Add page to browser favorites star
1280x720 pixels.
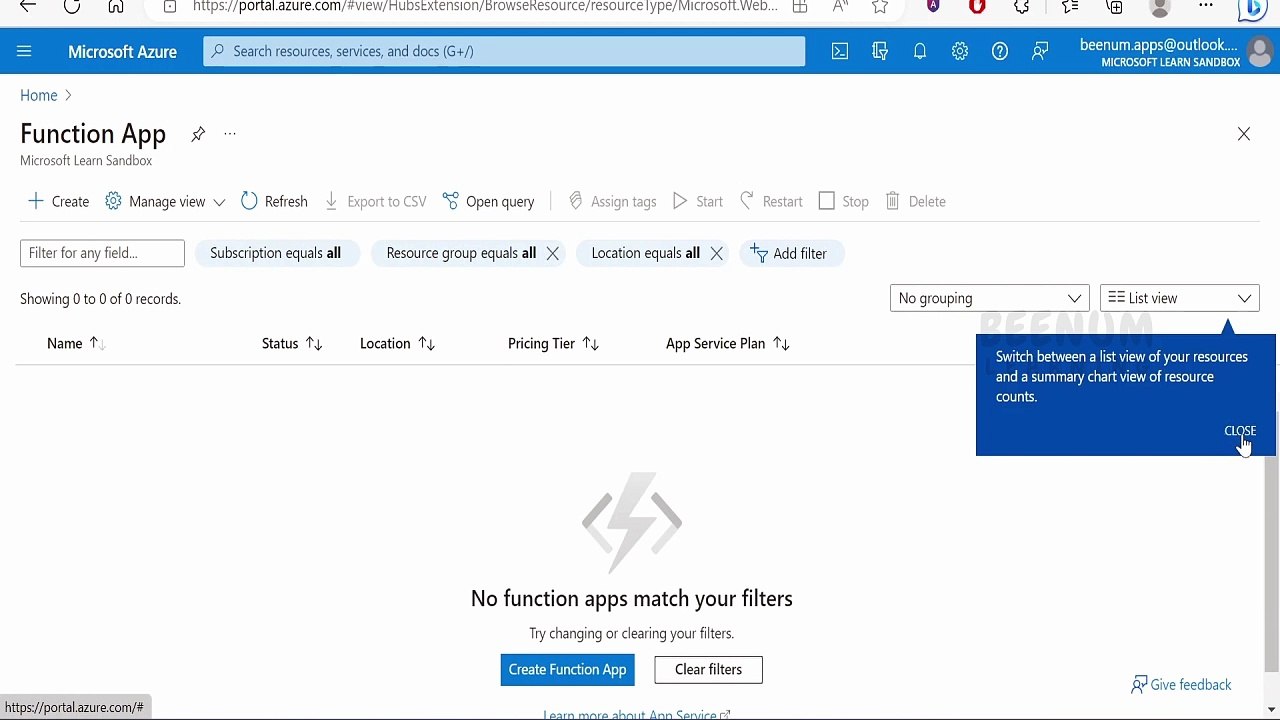pos(880,7)
